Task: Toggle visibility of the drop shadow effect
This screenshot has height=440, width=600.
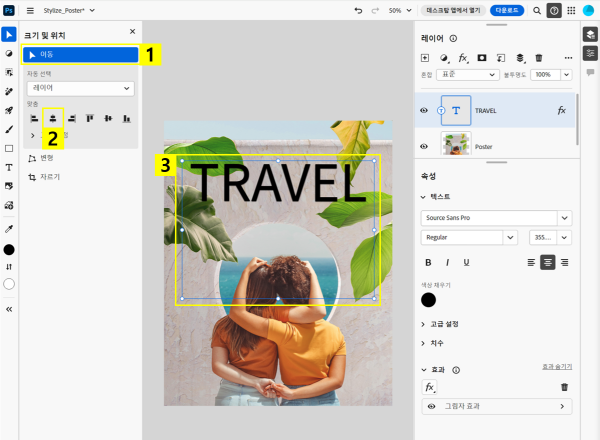Action: click(x=432, y=406)
